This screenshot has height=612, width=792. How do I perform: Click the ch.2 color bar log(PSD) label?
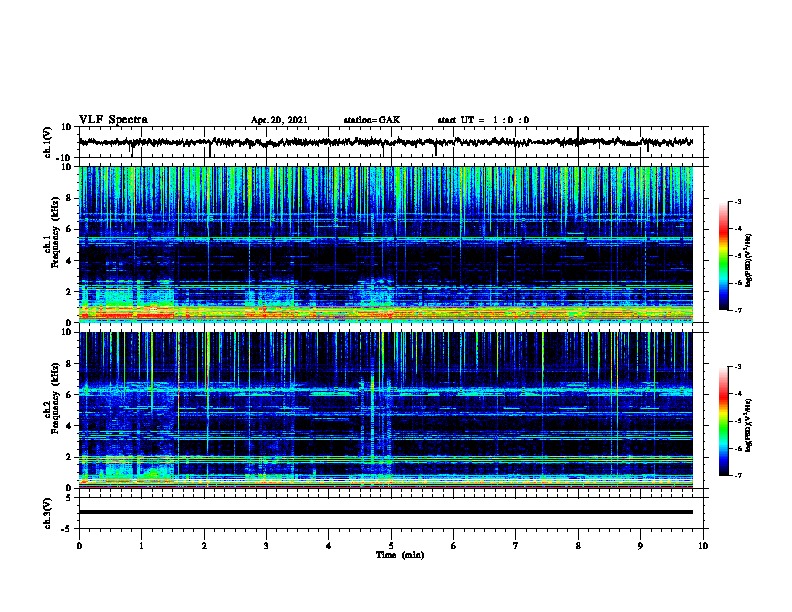point(749,425)
